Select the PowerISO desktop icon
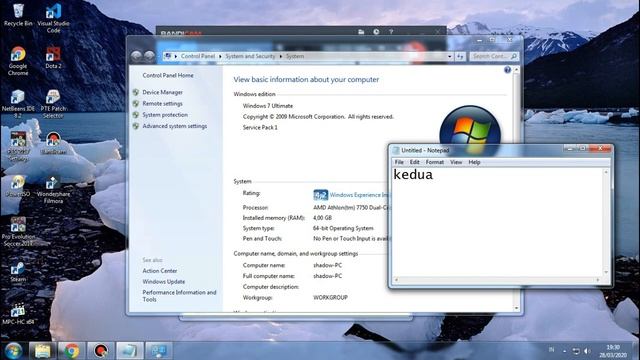The image size is (640, 360). coord(18,186)
